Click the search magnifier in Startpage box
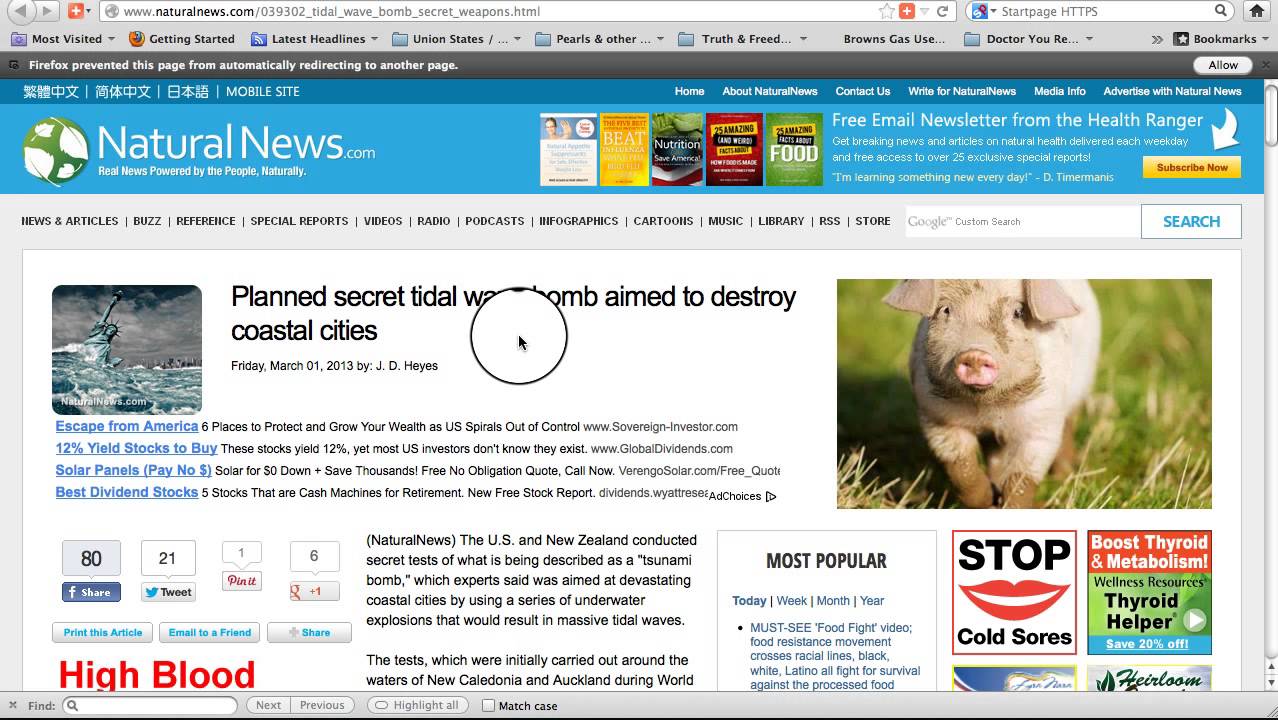The width and height of the screenshot is (1278, 720). click(1221, 11)
